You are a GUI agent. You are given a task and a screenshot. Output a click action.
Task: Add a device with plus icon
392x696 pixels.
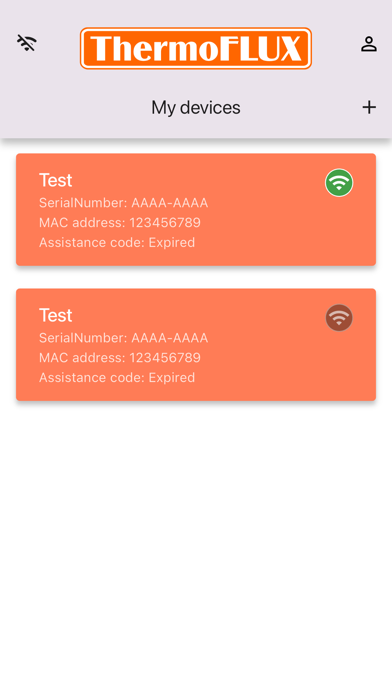point(369,107)
